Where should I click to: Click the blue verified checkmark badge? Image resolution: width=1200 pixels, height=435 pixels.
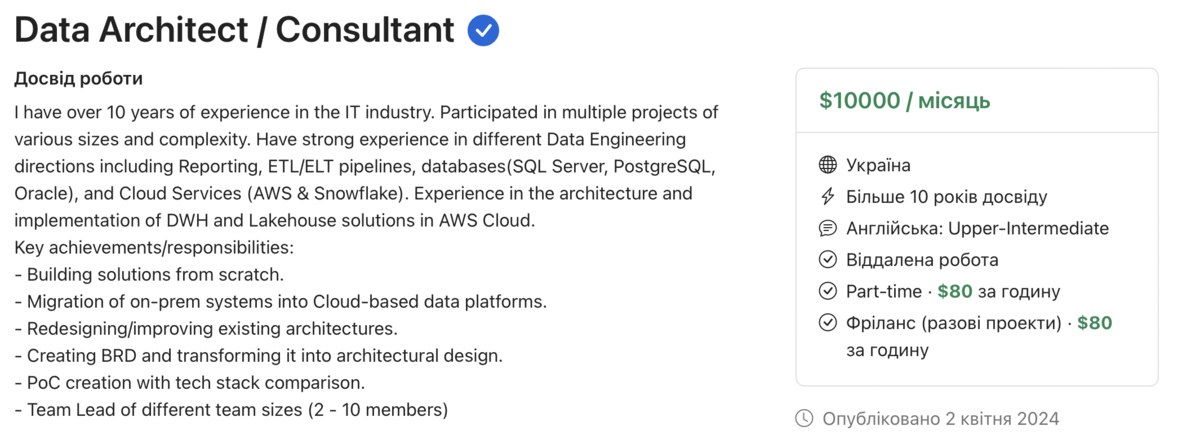tap(483, 30)
